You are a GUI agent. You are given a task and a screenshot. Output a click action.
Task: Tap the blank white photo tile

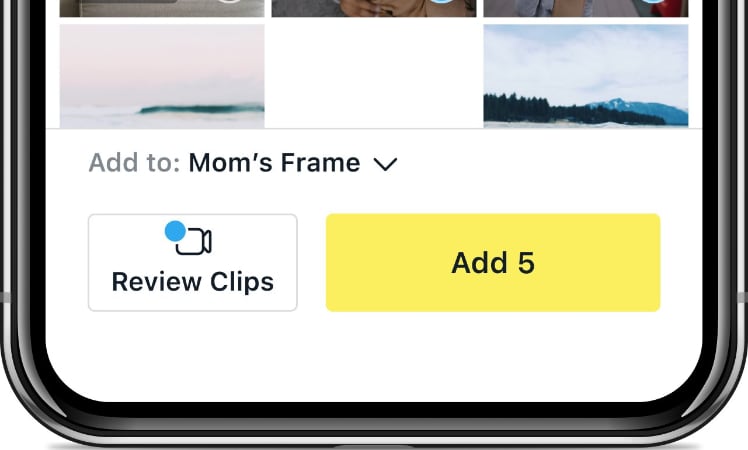click(374, 76)
